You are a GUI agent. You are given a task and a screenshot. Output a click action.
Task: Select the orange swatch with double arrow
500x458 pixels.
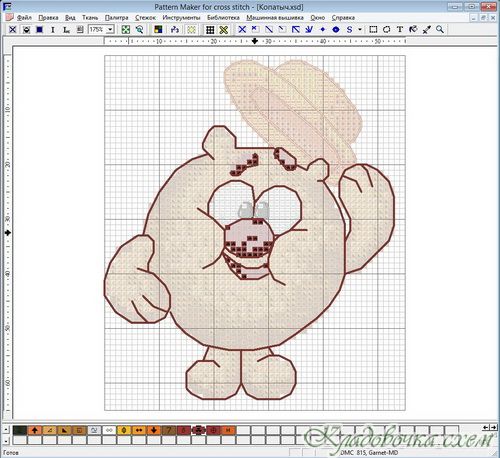(x=139, y=430)
